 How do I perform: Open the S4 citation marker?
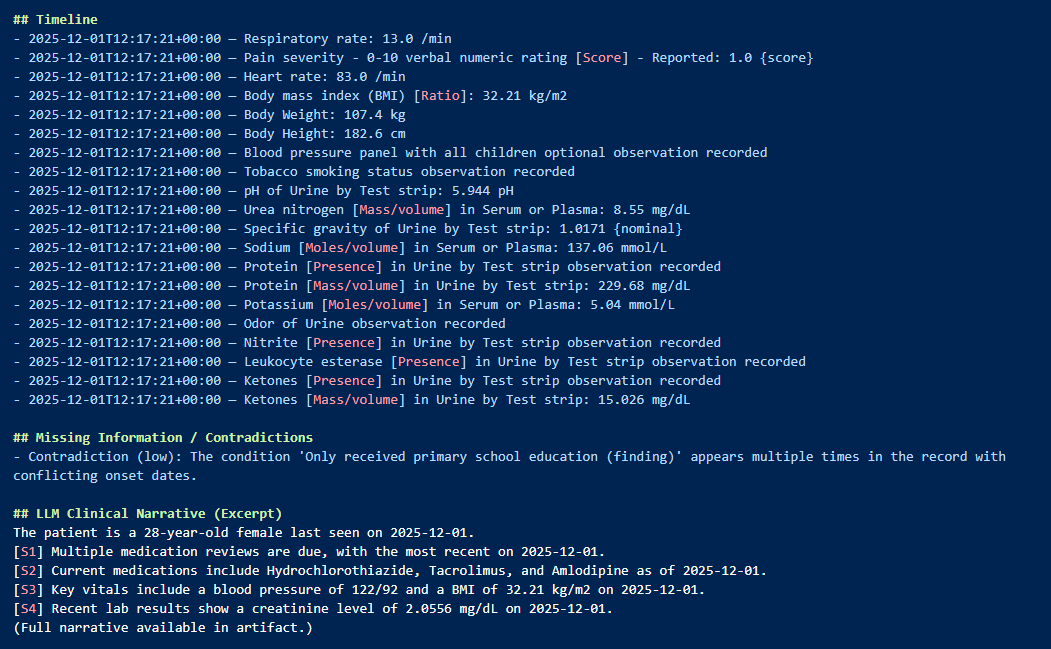(x=28, y=608)
